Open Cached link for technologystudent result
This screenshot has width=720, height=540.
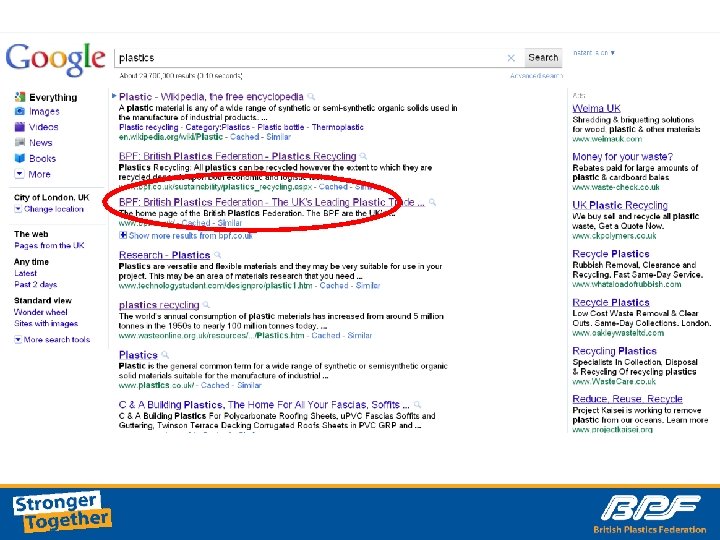tap(334, 285)
